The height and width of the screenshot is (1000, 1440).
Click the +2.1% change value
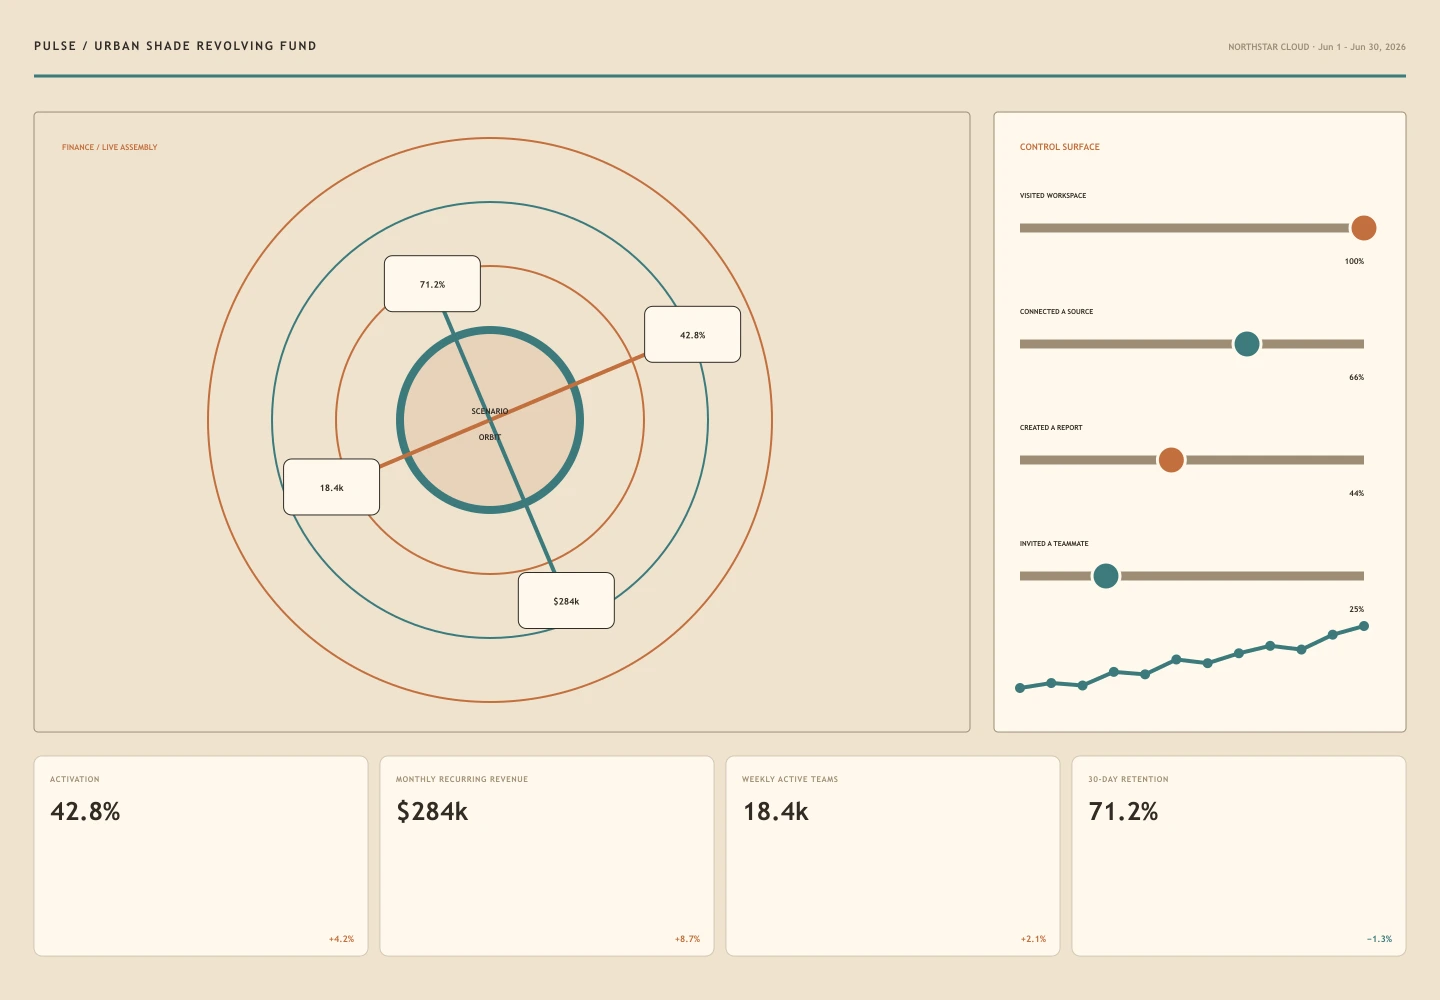pos(1033,939)
